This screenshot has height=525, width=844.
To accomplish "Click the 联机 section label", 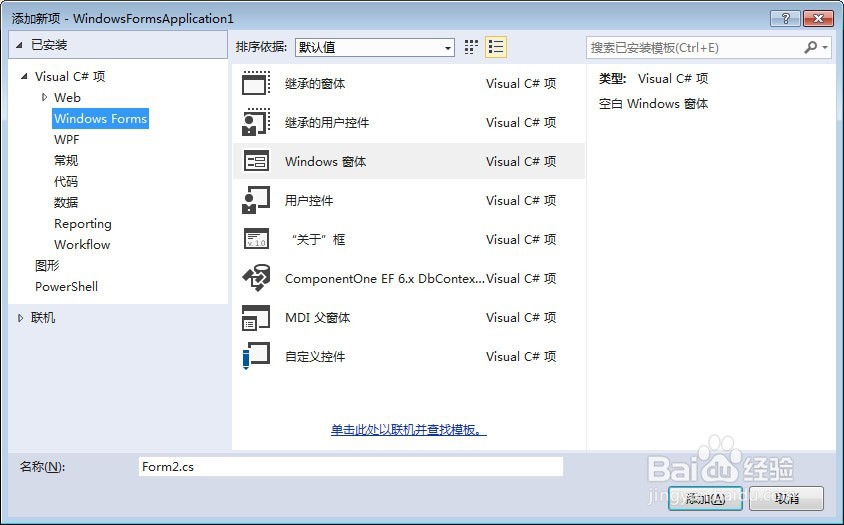I will click(43, 318).
